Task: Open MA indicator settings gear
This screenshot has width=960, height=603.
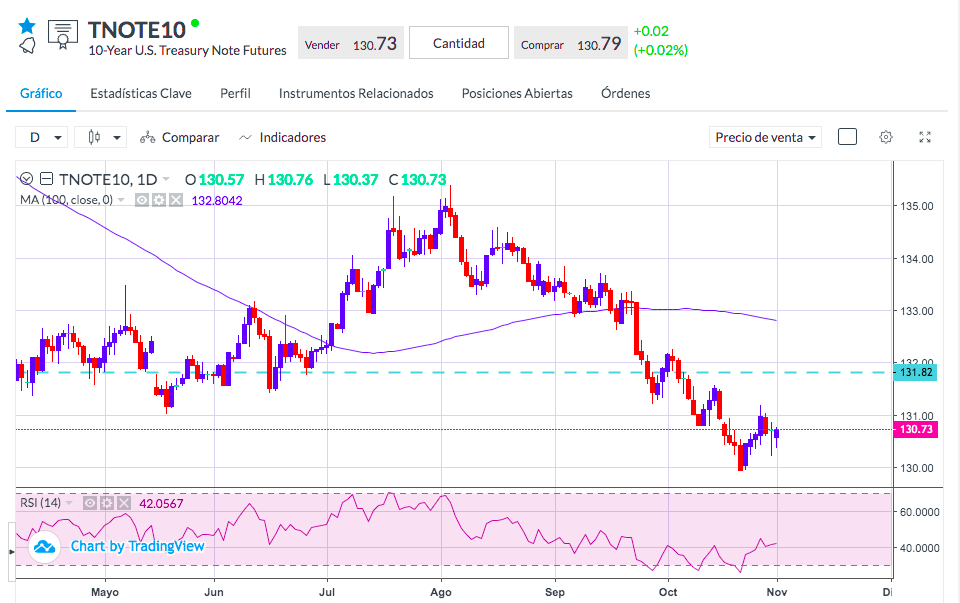Action: point(159,200)
